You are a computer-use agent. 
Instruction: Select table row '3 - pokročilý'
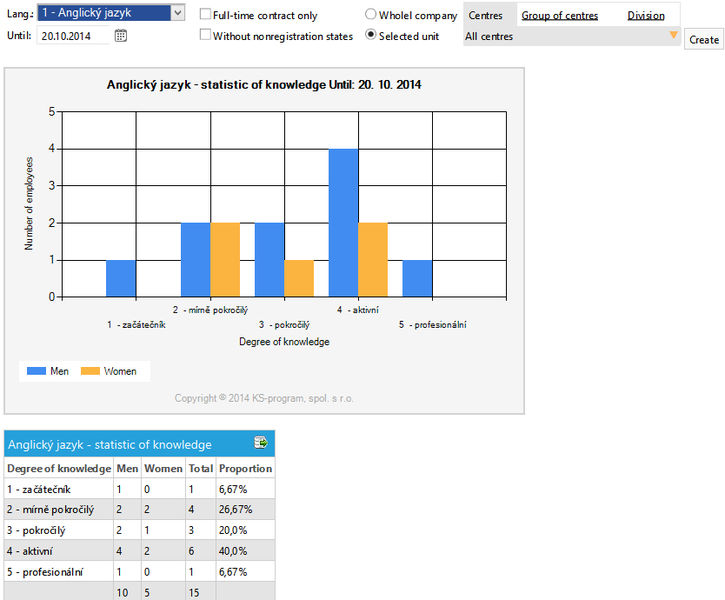(140, 530)
